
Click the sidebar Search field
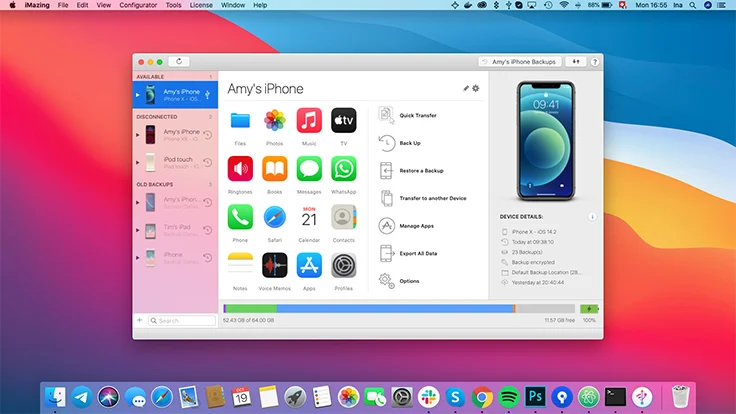pos(182,321)
